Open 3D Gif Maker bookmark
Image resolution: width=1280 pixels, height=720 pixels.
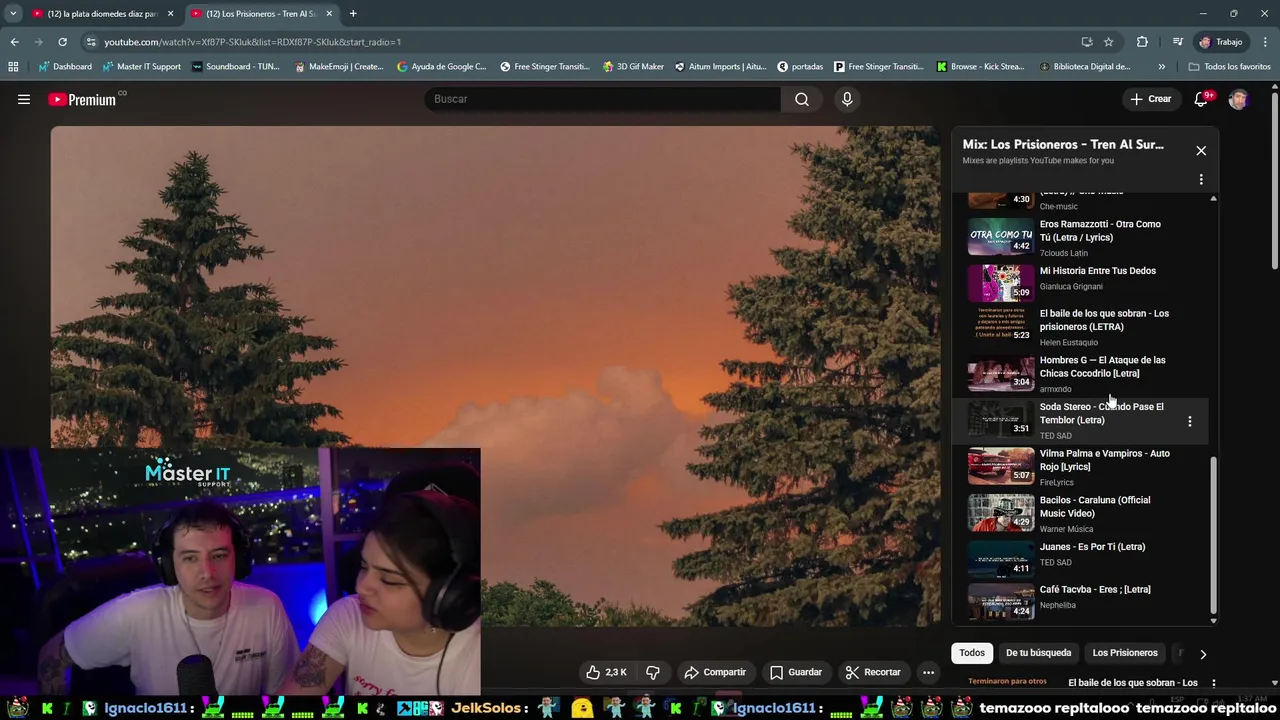tap(633, 67)
